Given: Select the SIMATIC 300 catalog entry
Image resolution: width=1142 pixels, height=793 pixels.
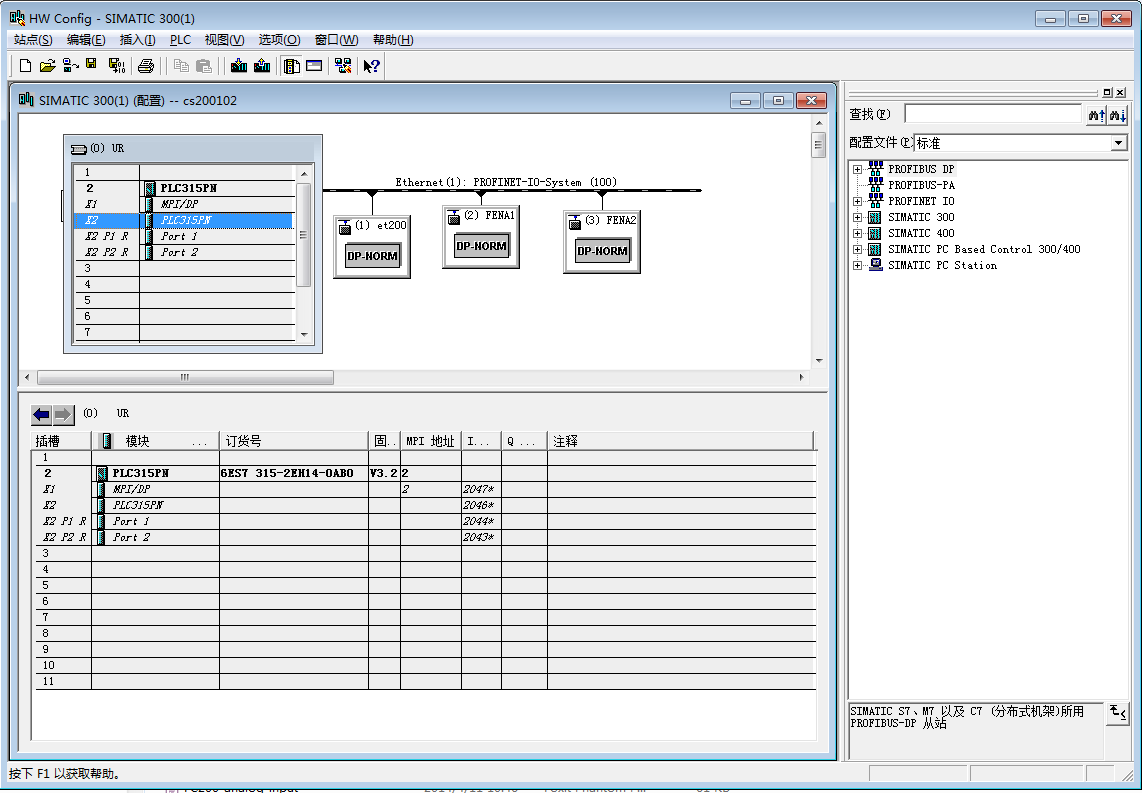Looking at the screenshot, I should point(921,218).
